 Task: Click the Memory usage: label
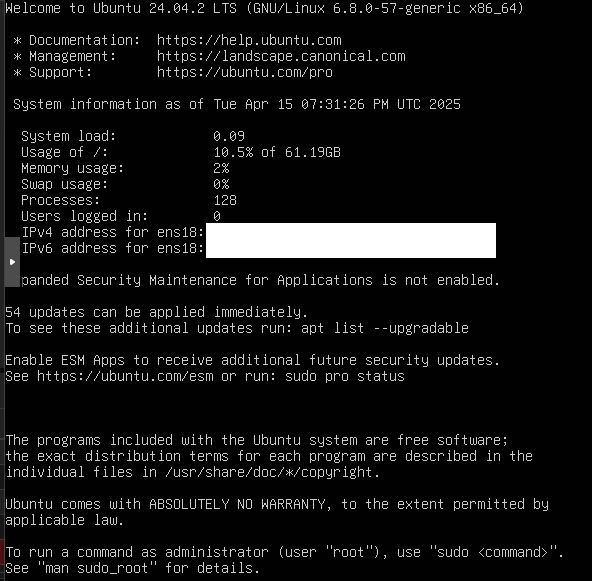[x=72, y=168]
